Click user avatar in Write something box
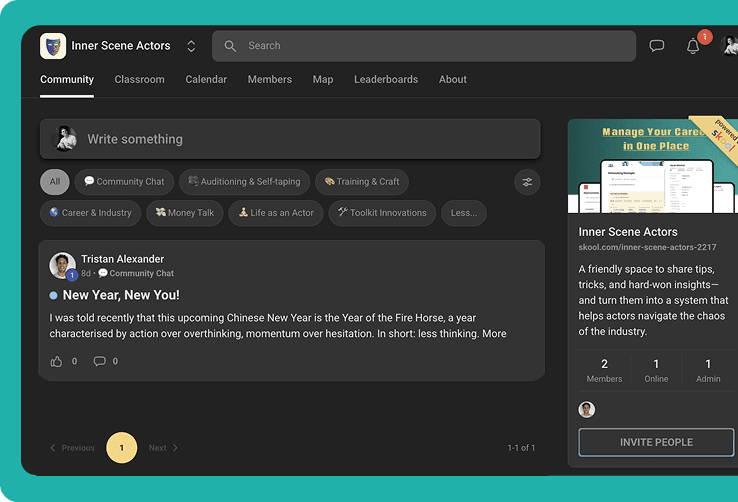The image size is (738, 502). click(64, 139)
